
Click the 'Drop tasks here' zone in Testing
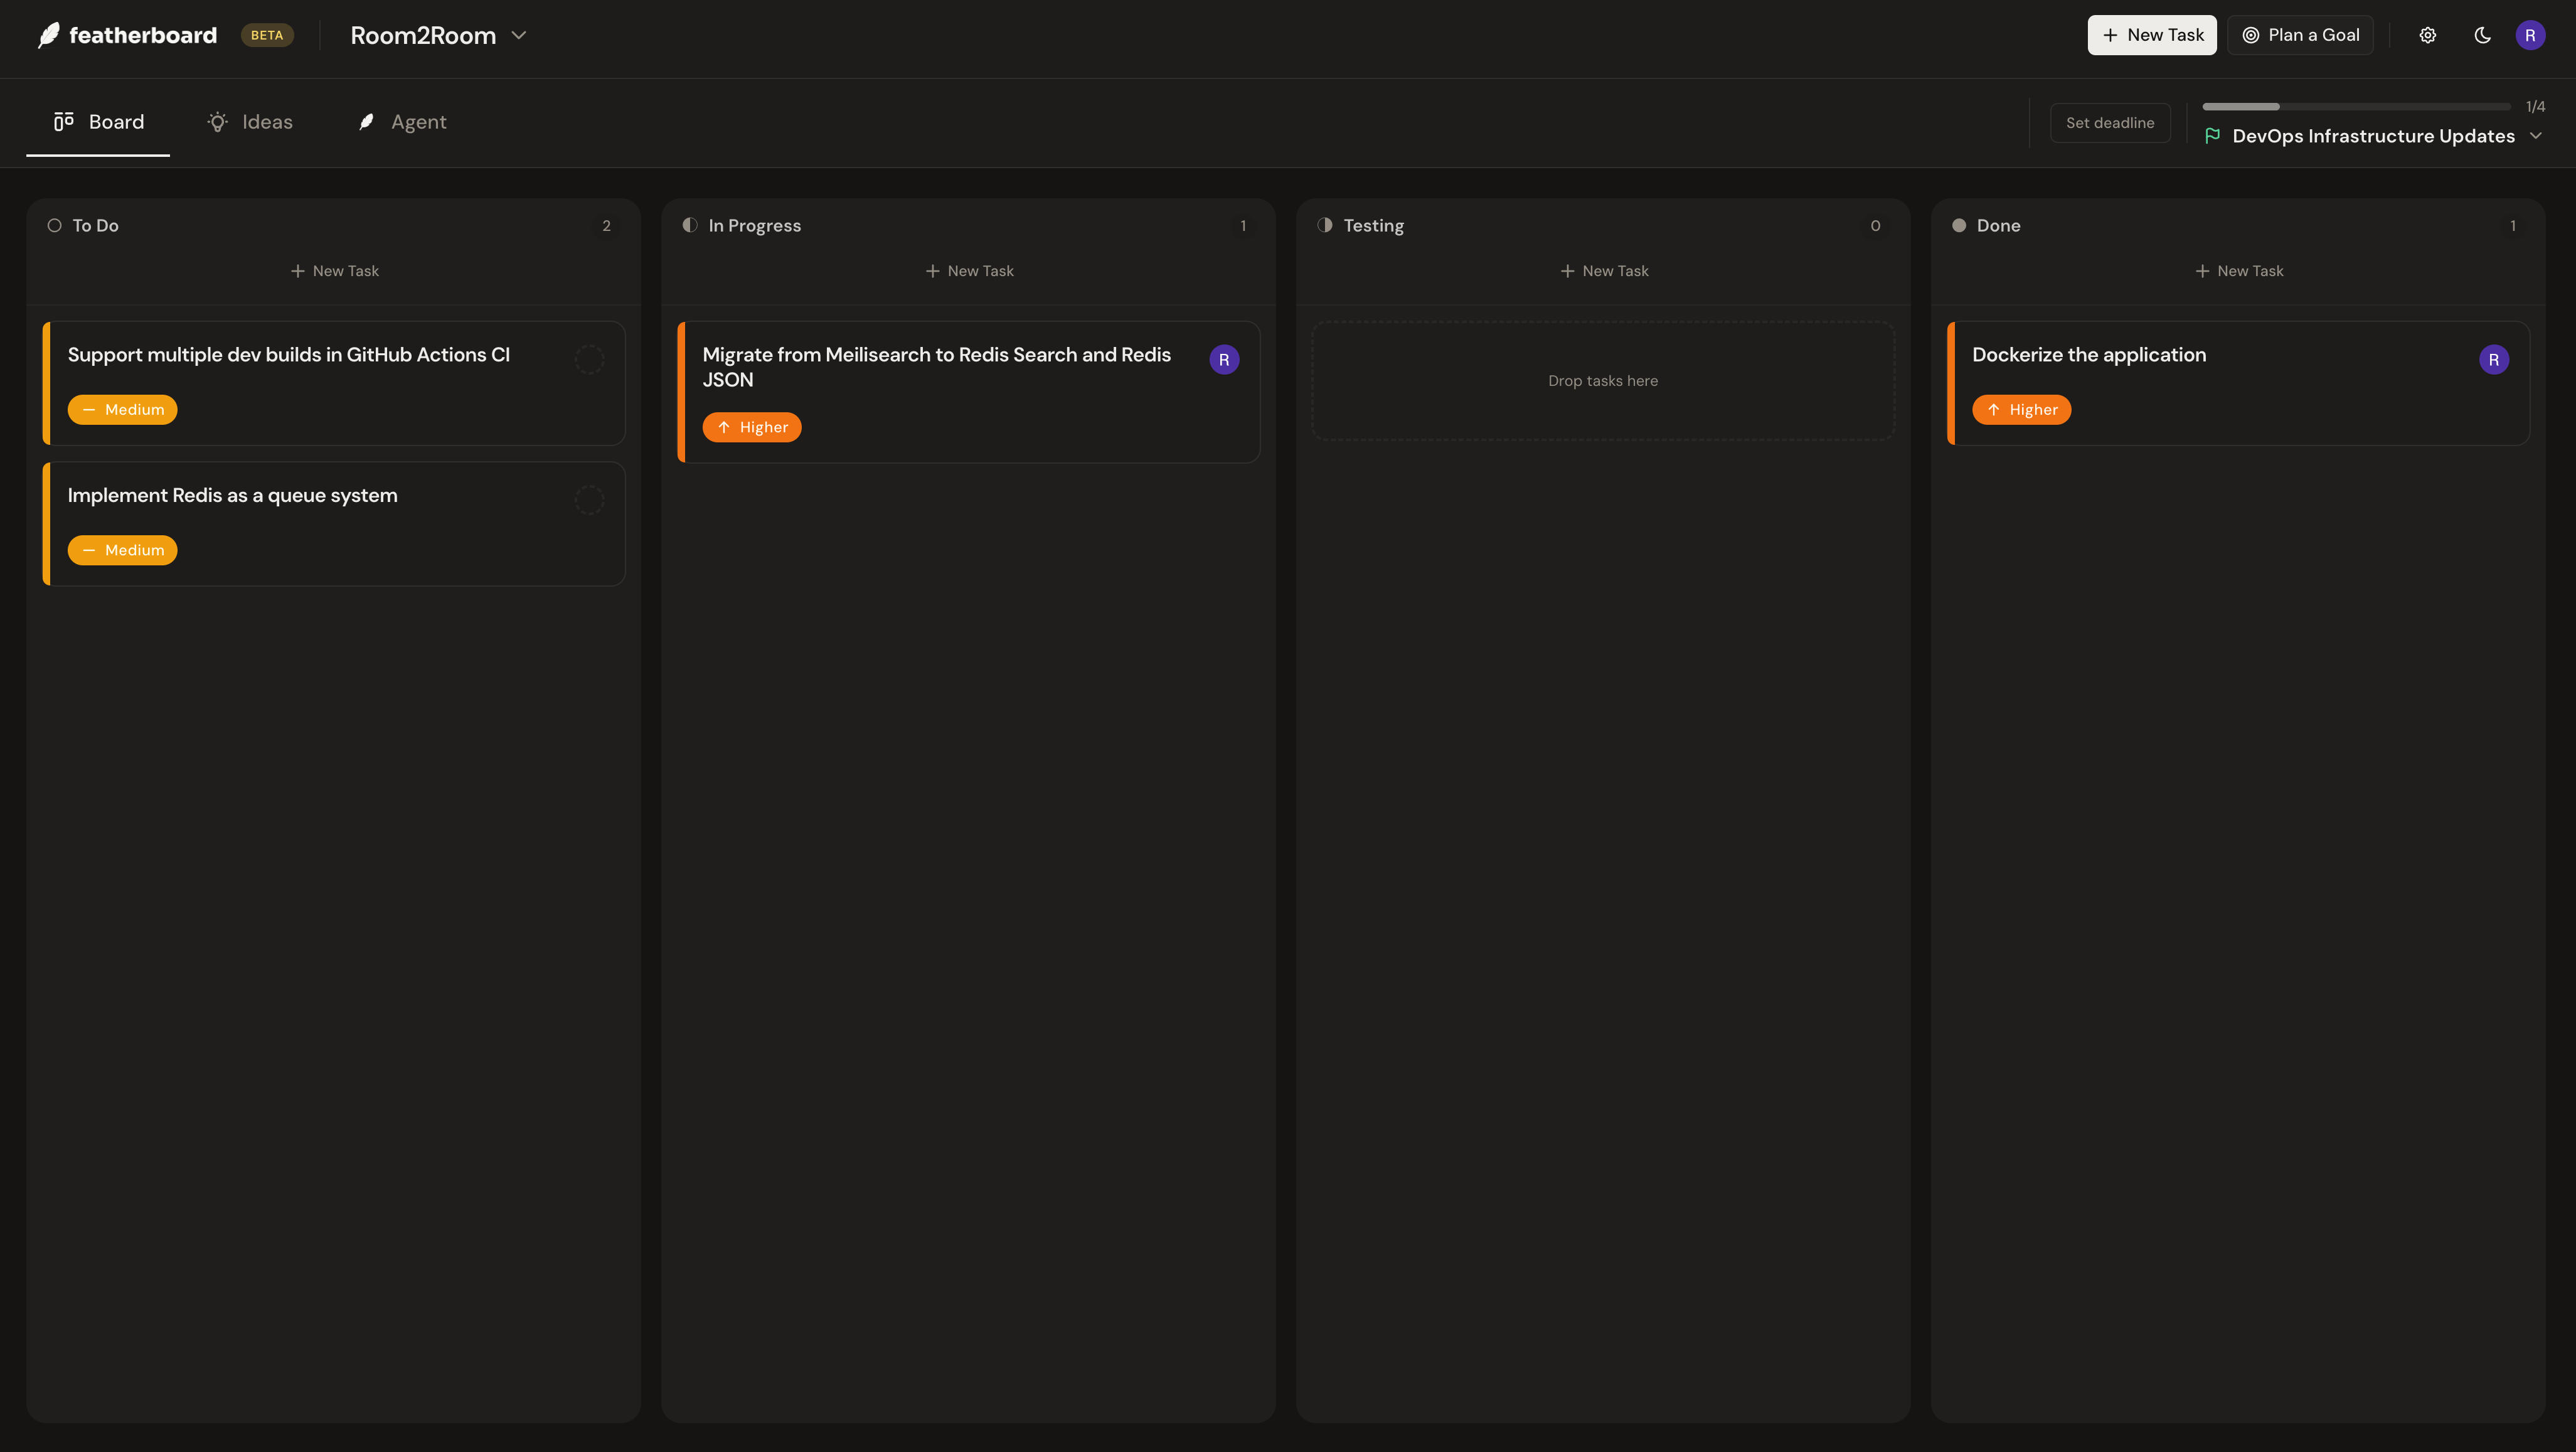point(1602,380)
